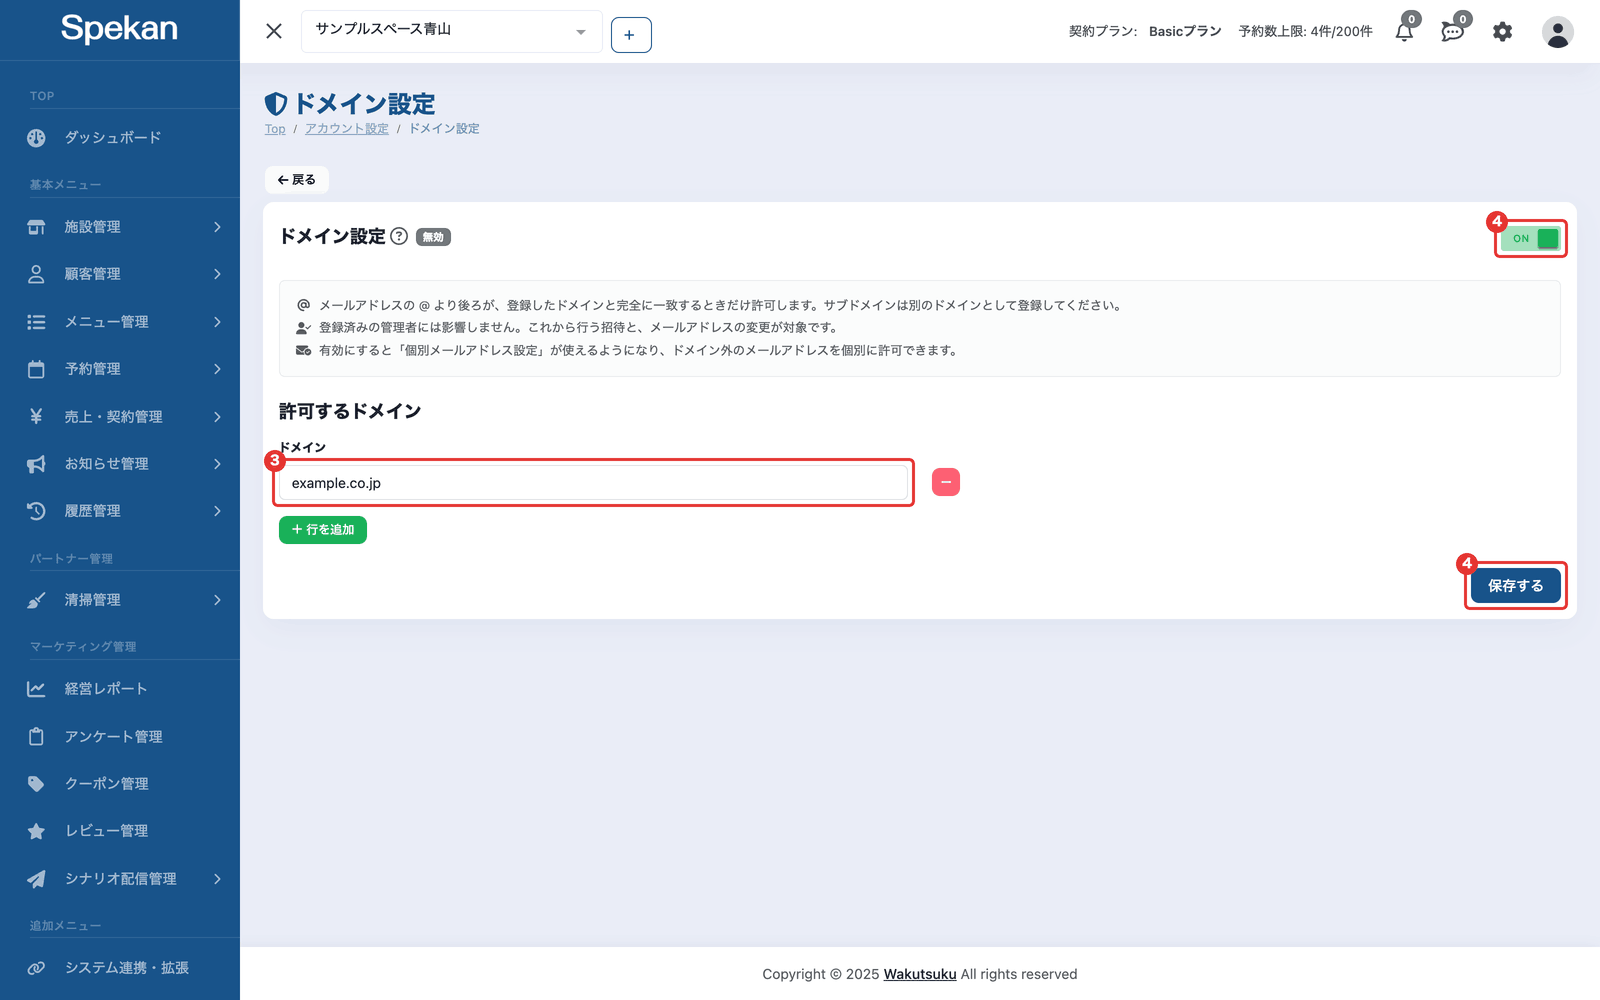Open the settings gear icon

click(1502, 32)
